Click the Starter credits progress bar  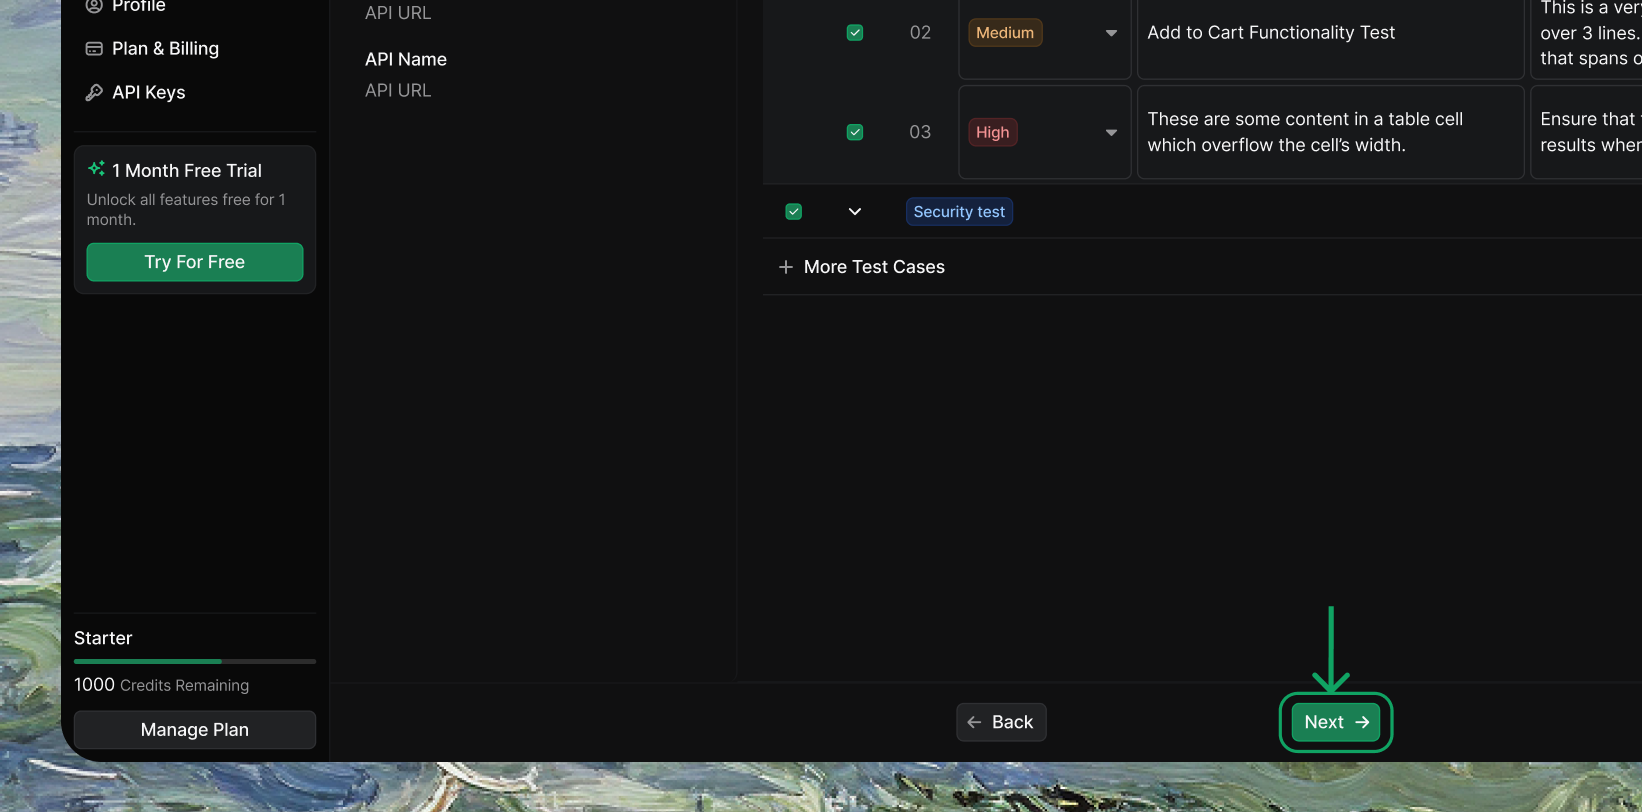(x=195, y=661)
